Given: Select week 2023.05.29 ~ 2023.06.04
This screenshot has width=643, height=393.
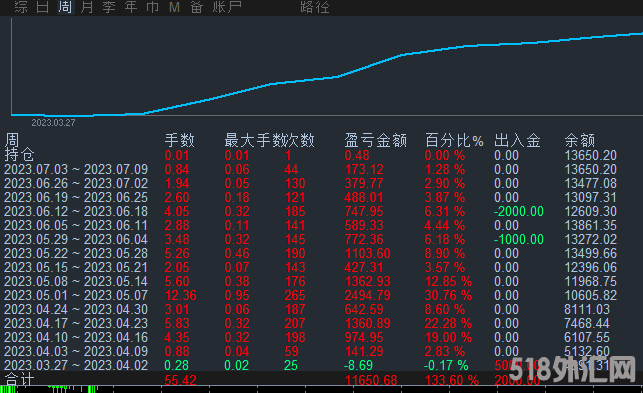Looking at the screenshot, I should click(x=76, y=239).
